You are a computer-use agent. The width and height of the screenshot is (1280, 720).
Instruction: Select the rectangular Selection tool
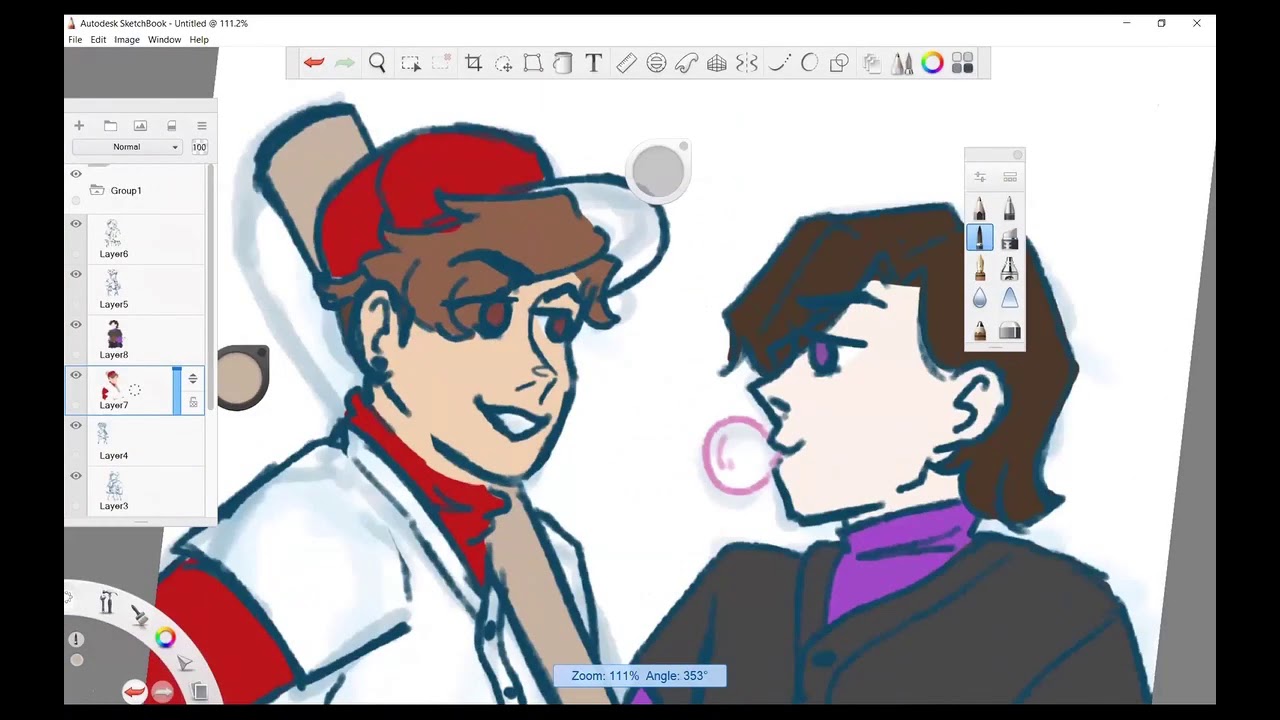(410, 63)
